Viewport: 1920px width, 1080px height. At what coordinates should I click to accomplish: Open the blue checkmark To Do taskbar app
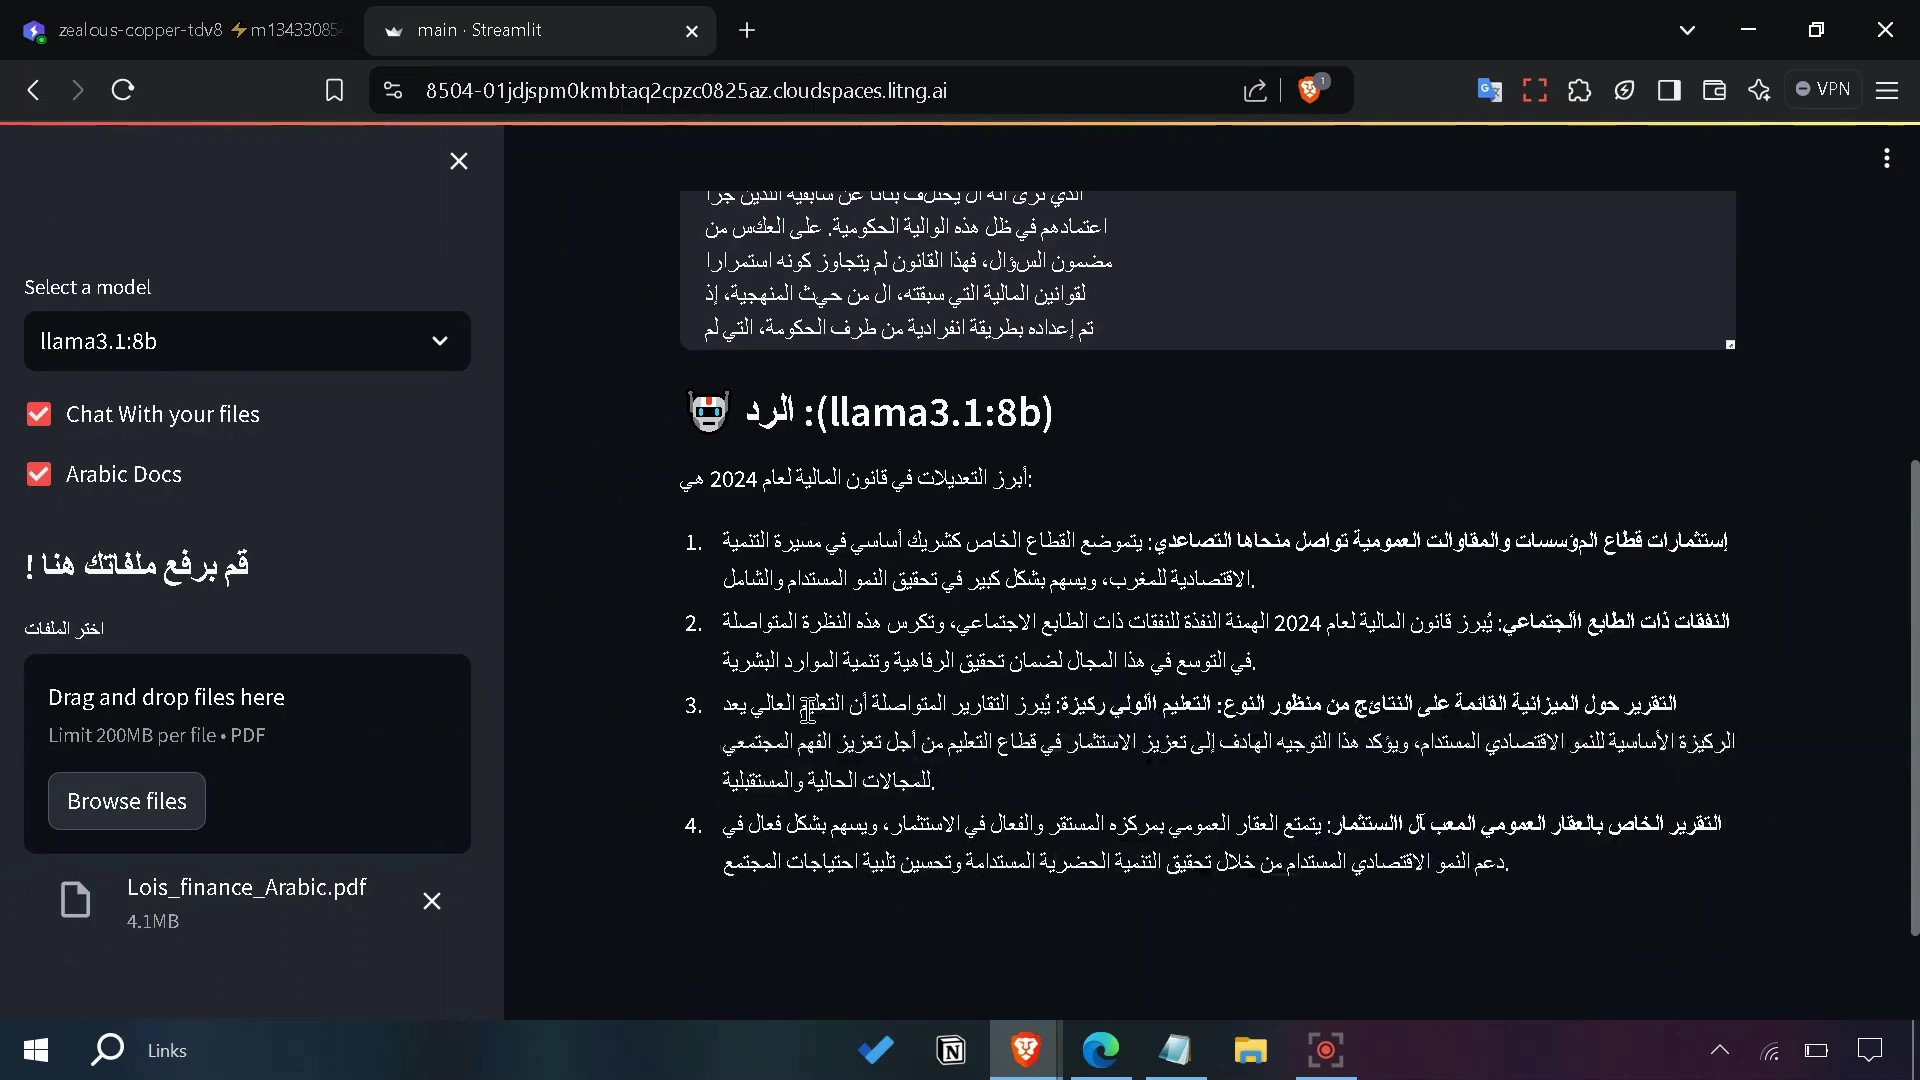pyautogui.click(x=876, y=1050)
